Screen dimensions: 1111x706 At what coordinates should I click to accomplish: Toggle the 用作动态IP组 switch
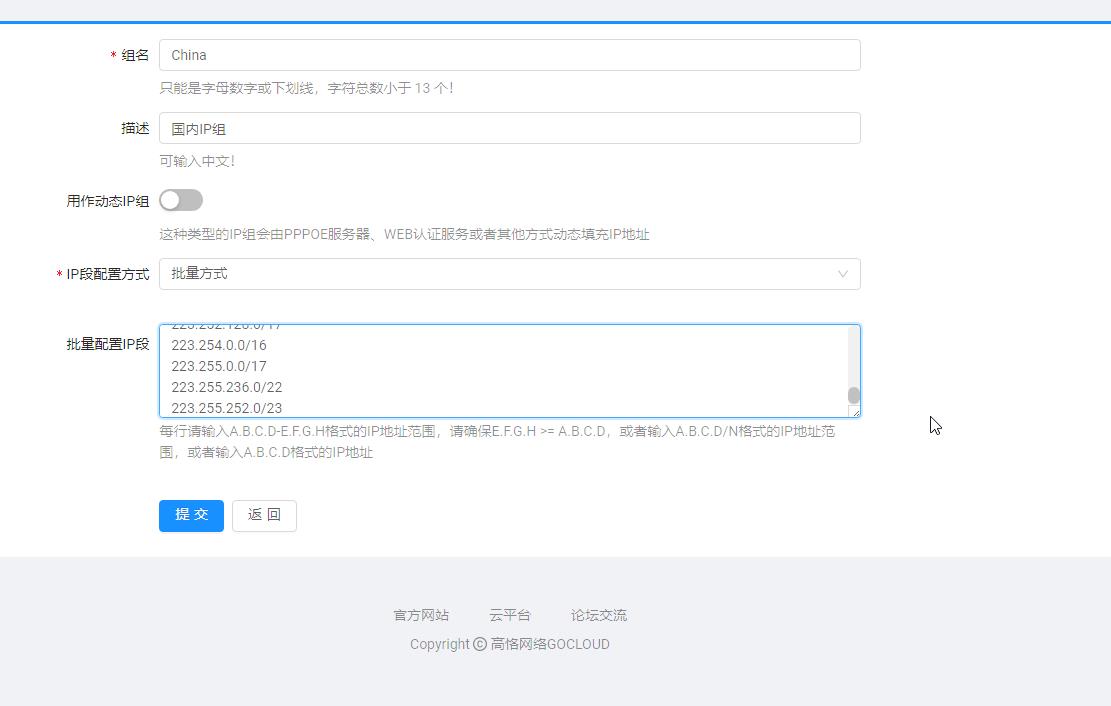(181, 200)
